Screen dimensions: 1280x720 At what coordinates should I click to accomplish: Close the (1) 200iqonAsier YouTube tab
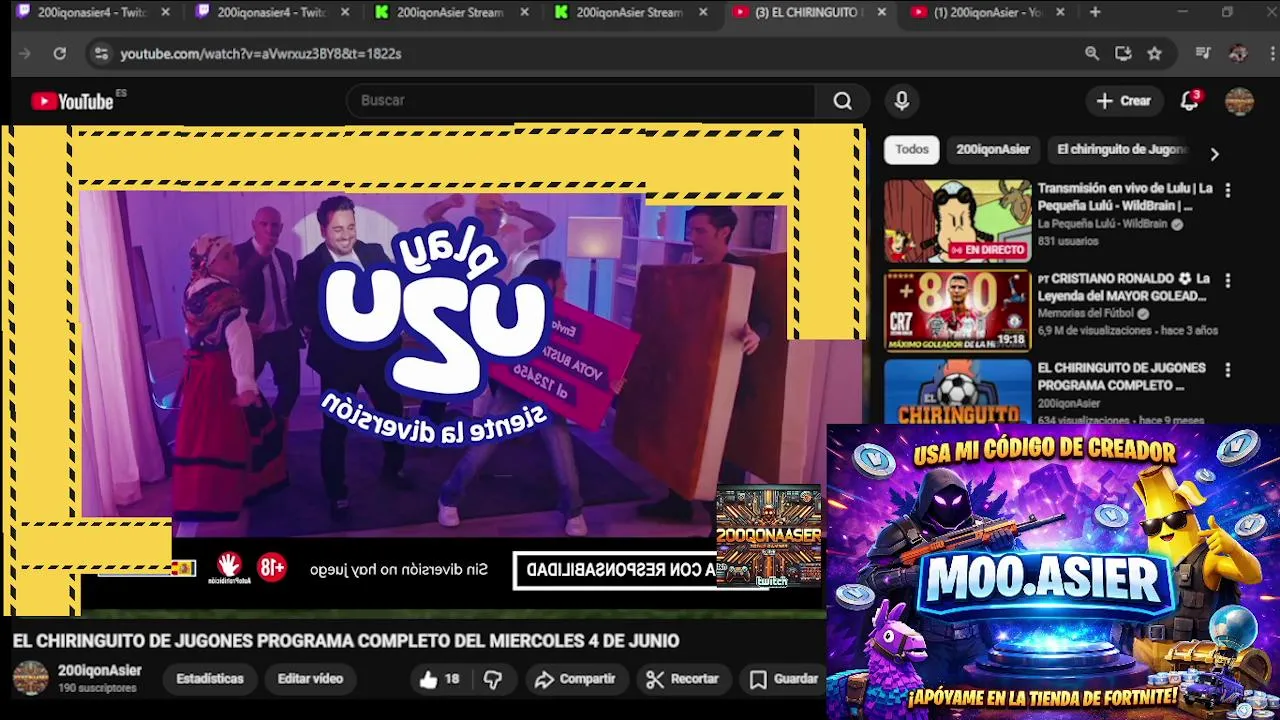[1060, 12]
